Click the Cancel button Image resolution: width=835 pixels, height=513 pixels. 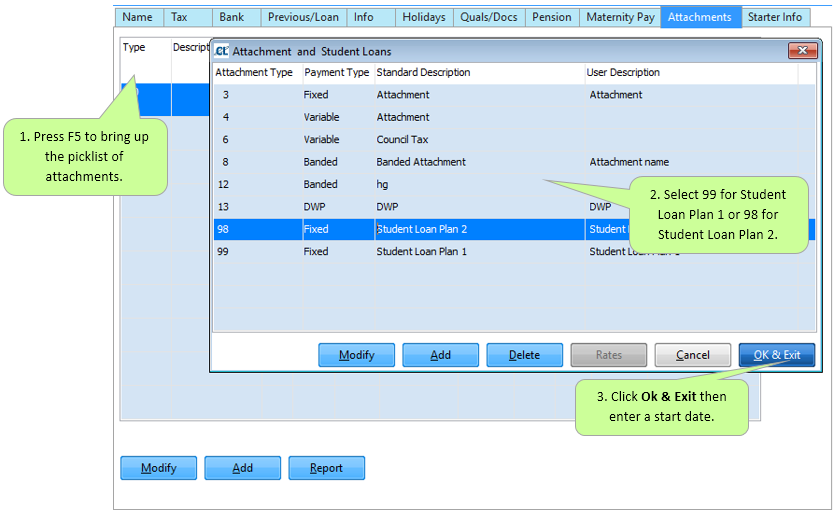click(x=692, y=355)
